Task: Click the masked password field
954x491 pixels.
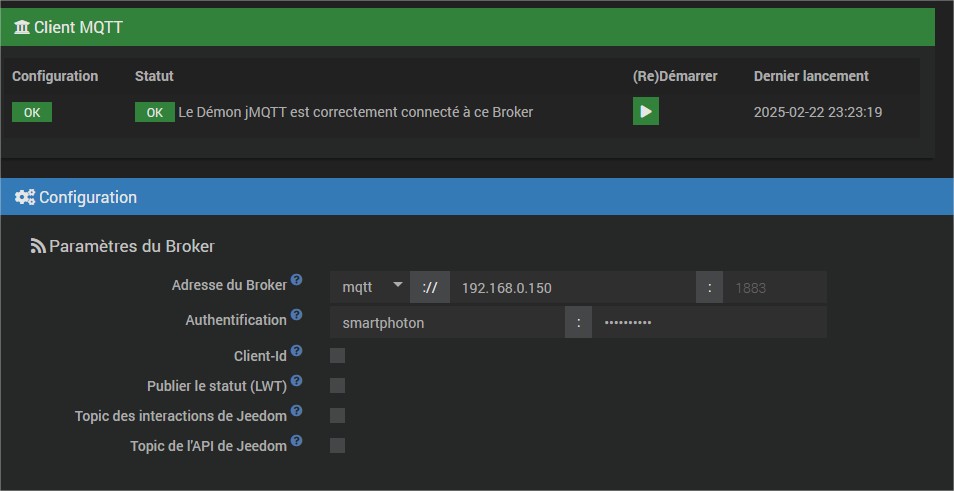Action: pyautogui.click(x=708, y=322)
